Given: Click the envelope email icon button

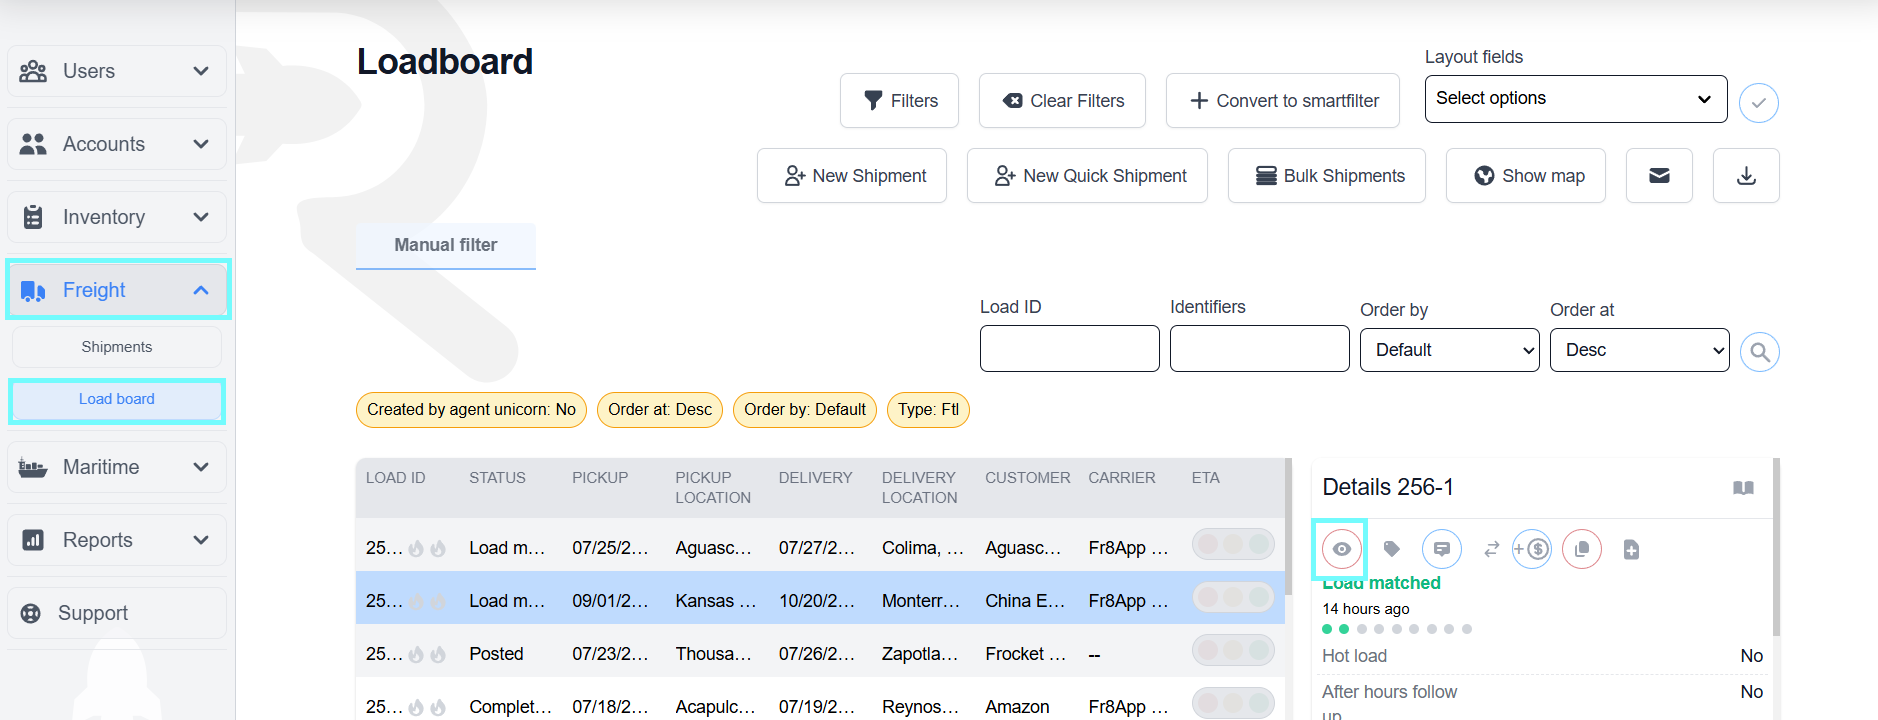Looking at the screenshot, I should point(1659,176).
